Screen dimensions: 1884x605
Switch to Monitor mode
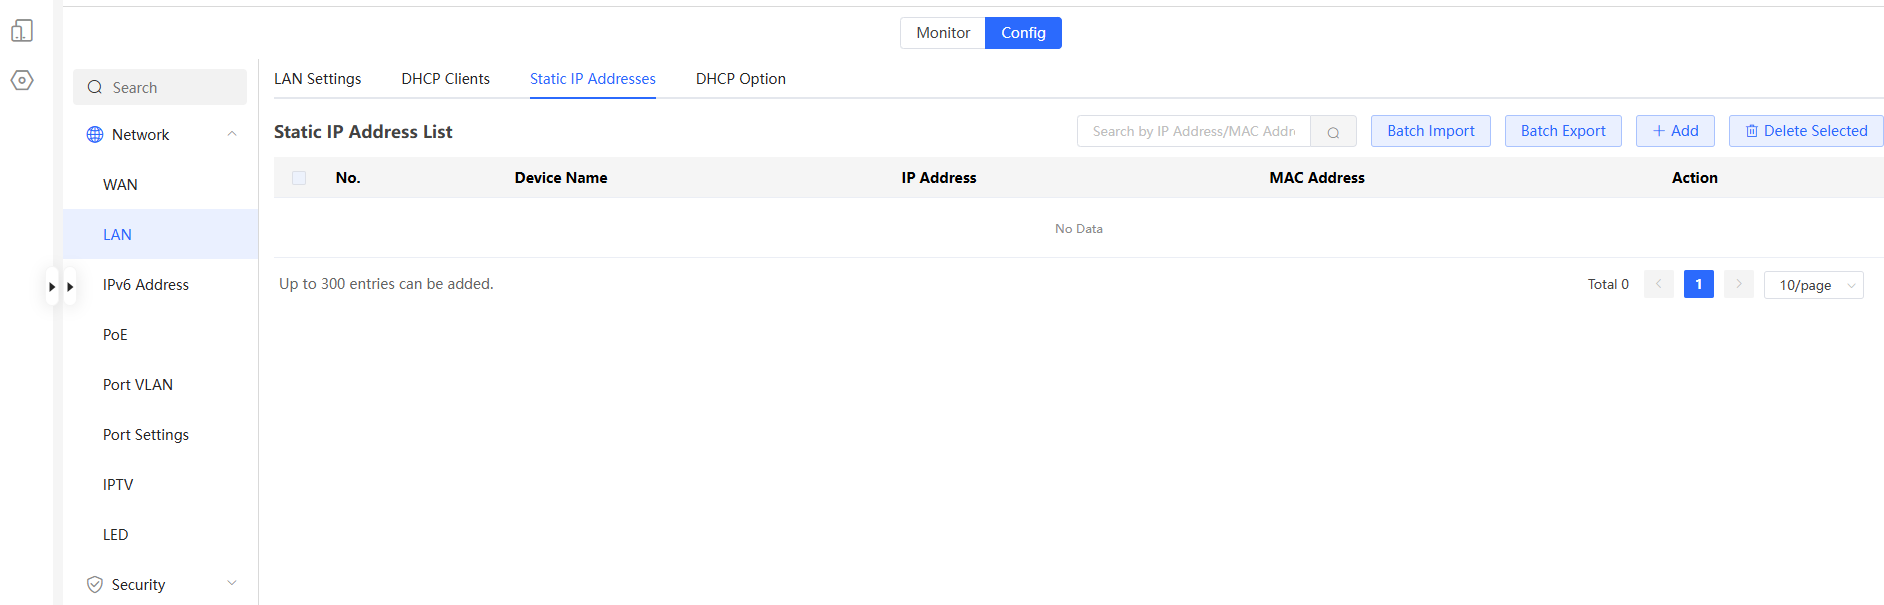942,33
